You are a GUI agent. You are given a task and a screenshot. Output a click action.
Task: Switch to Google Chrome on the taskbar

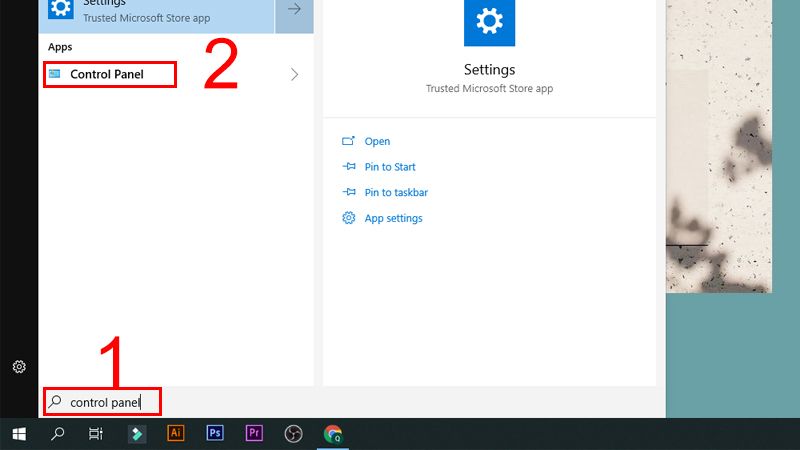click(x=333, y=434)
